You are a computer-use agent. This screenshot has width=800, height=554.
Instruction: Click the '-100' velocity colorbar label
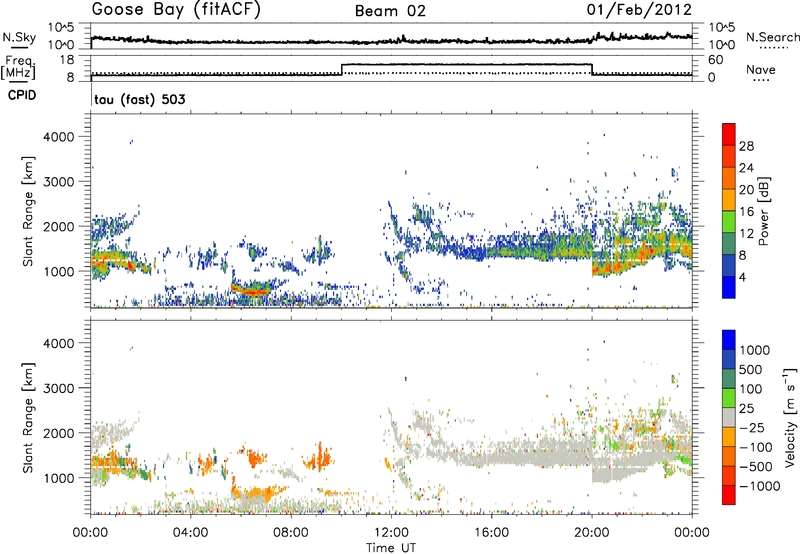[756, 447]
